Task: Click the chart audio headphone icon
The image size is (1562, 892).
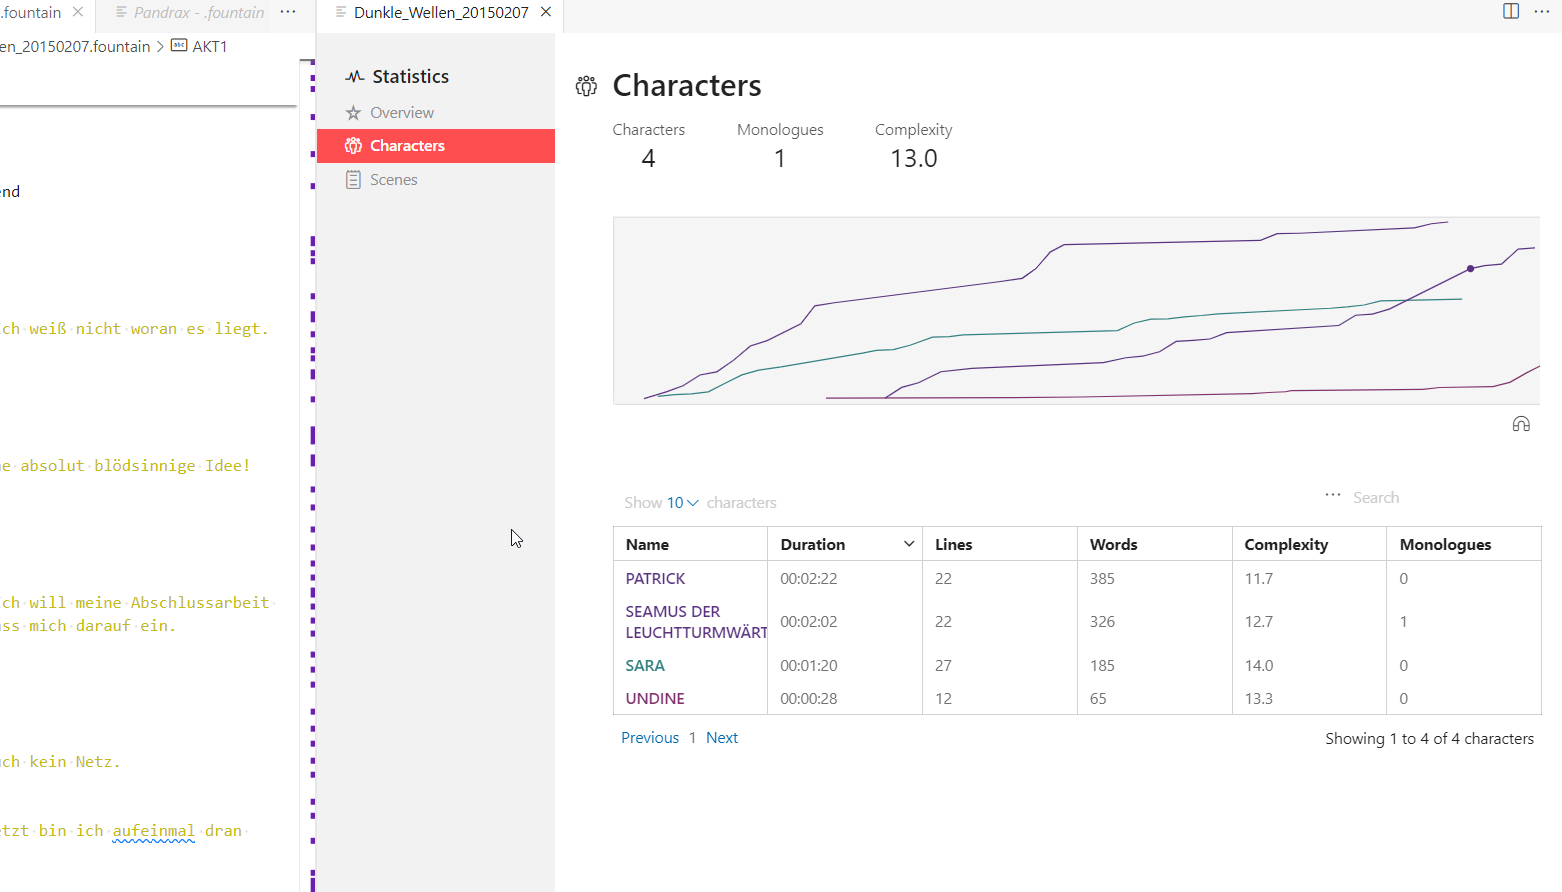Action: pyautogui.click(x=1521, y=424)
